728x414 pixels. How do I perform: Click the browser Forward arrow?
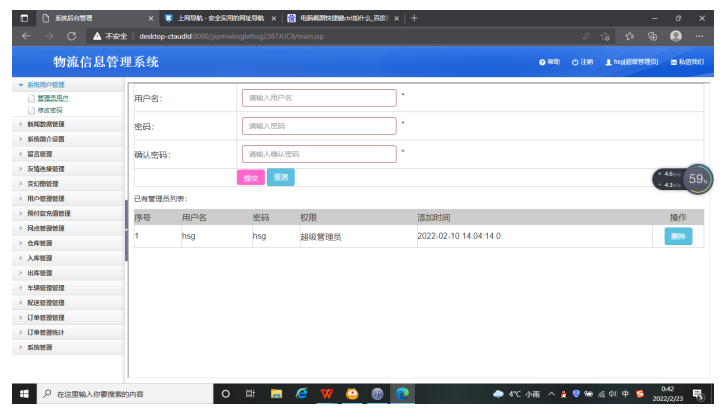(49, 36)
